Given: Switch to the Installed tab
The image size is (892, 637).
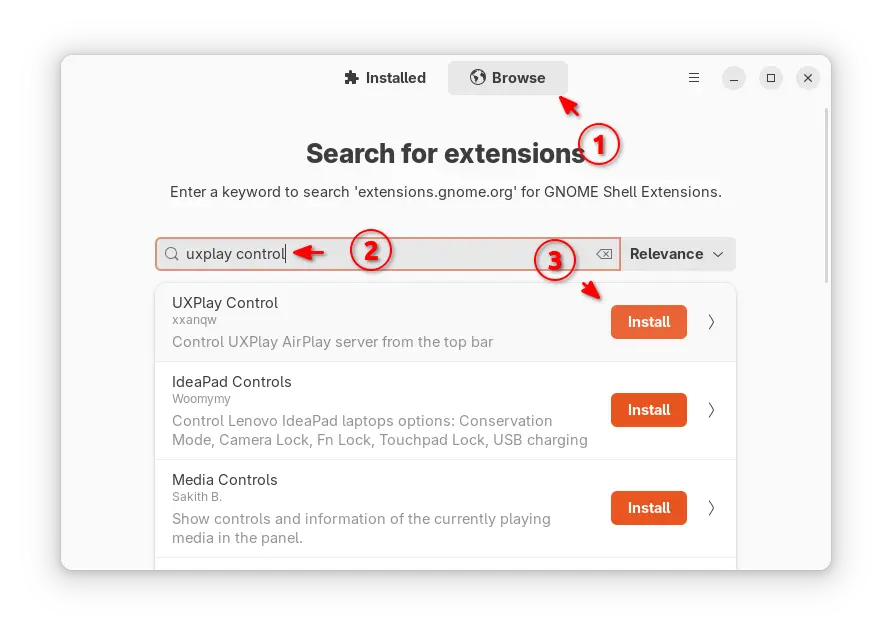Looking at the screenshot, I should (385, 78).
